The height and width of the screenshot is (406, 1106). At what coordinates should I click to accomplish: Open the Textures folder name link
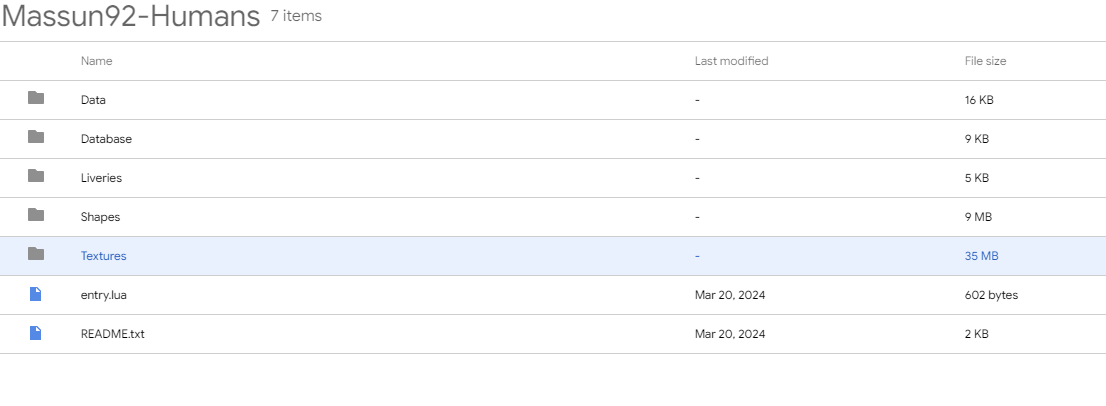pos(104,256)
